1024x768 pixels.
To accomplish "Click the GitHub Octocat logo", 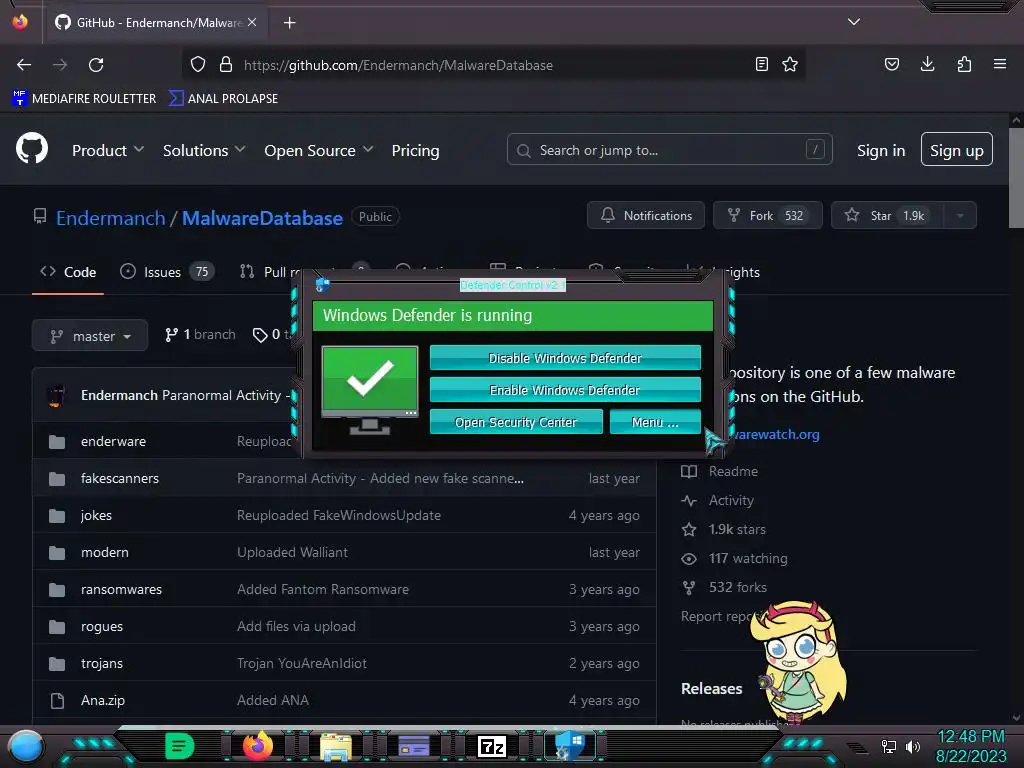I will coord(32,148).
